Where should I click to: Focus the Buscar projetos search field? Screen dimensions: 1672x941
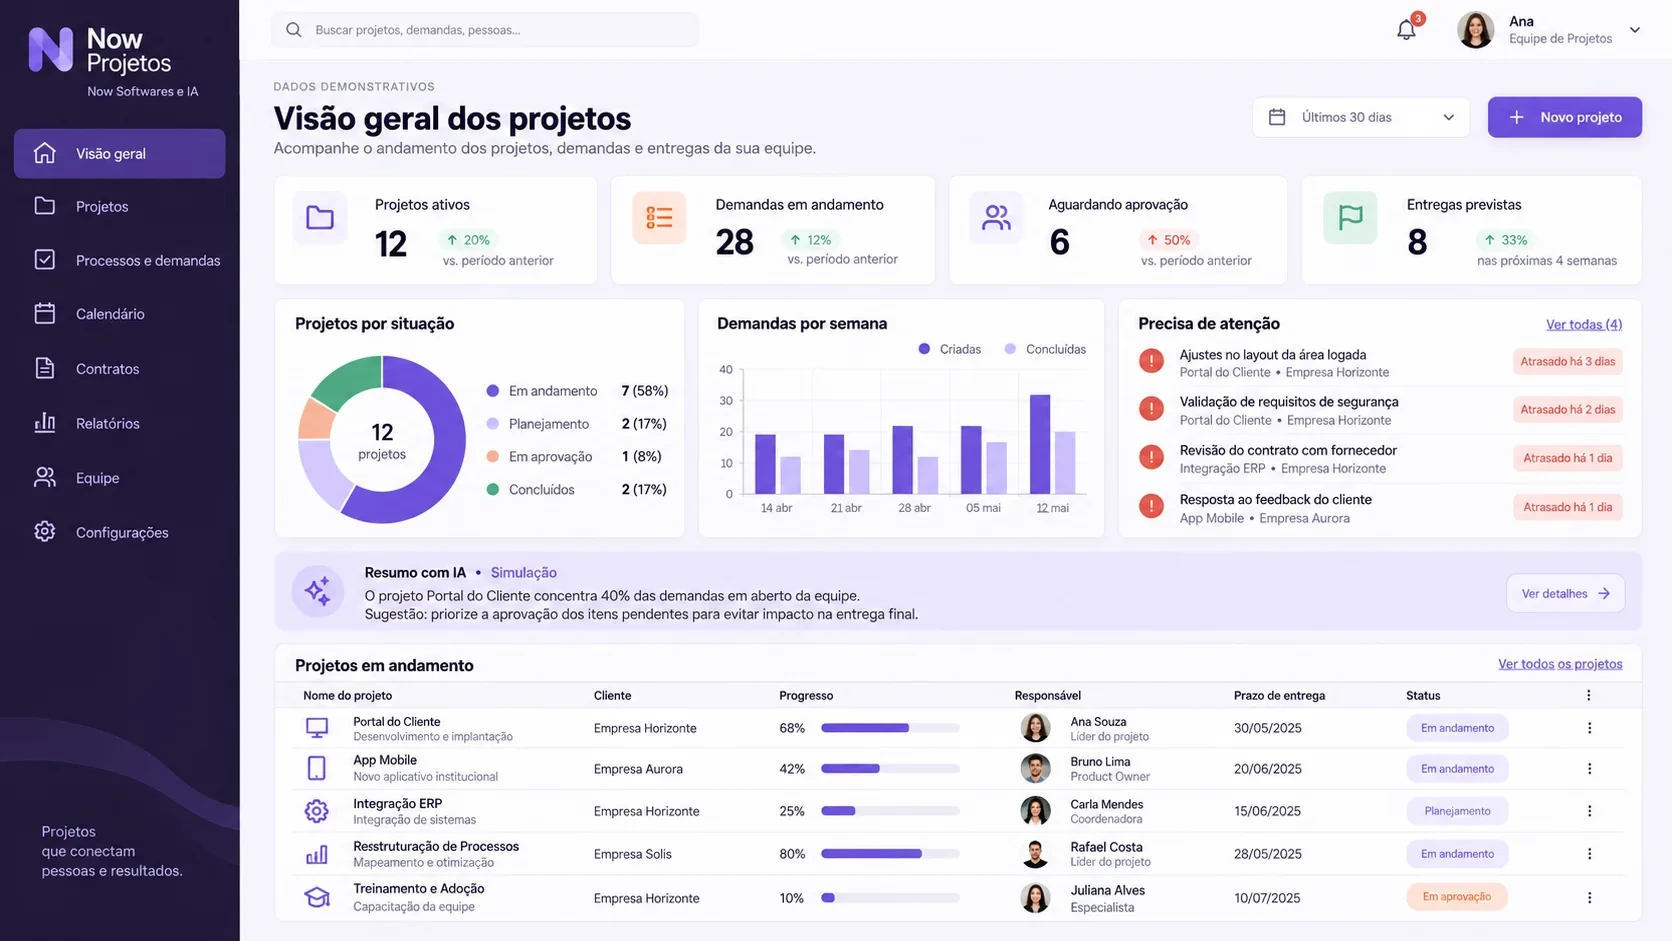click(x=485, y=30)
